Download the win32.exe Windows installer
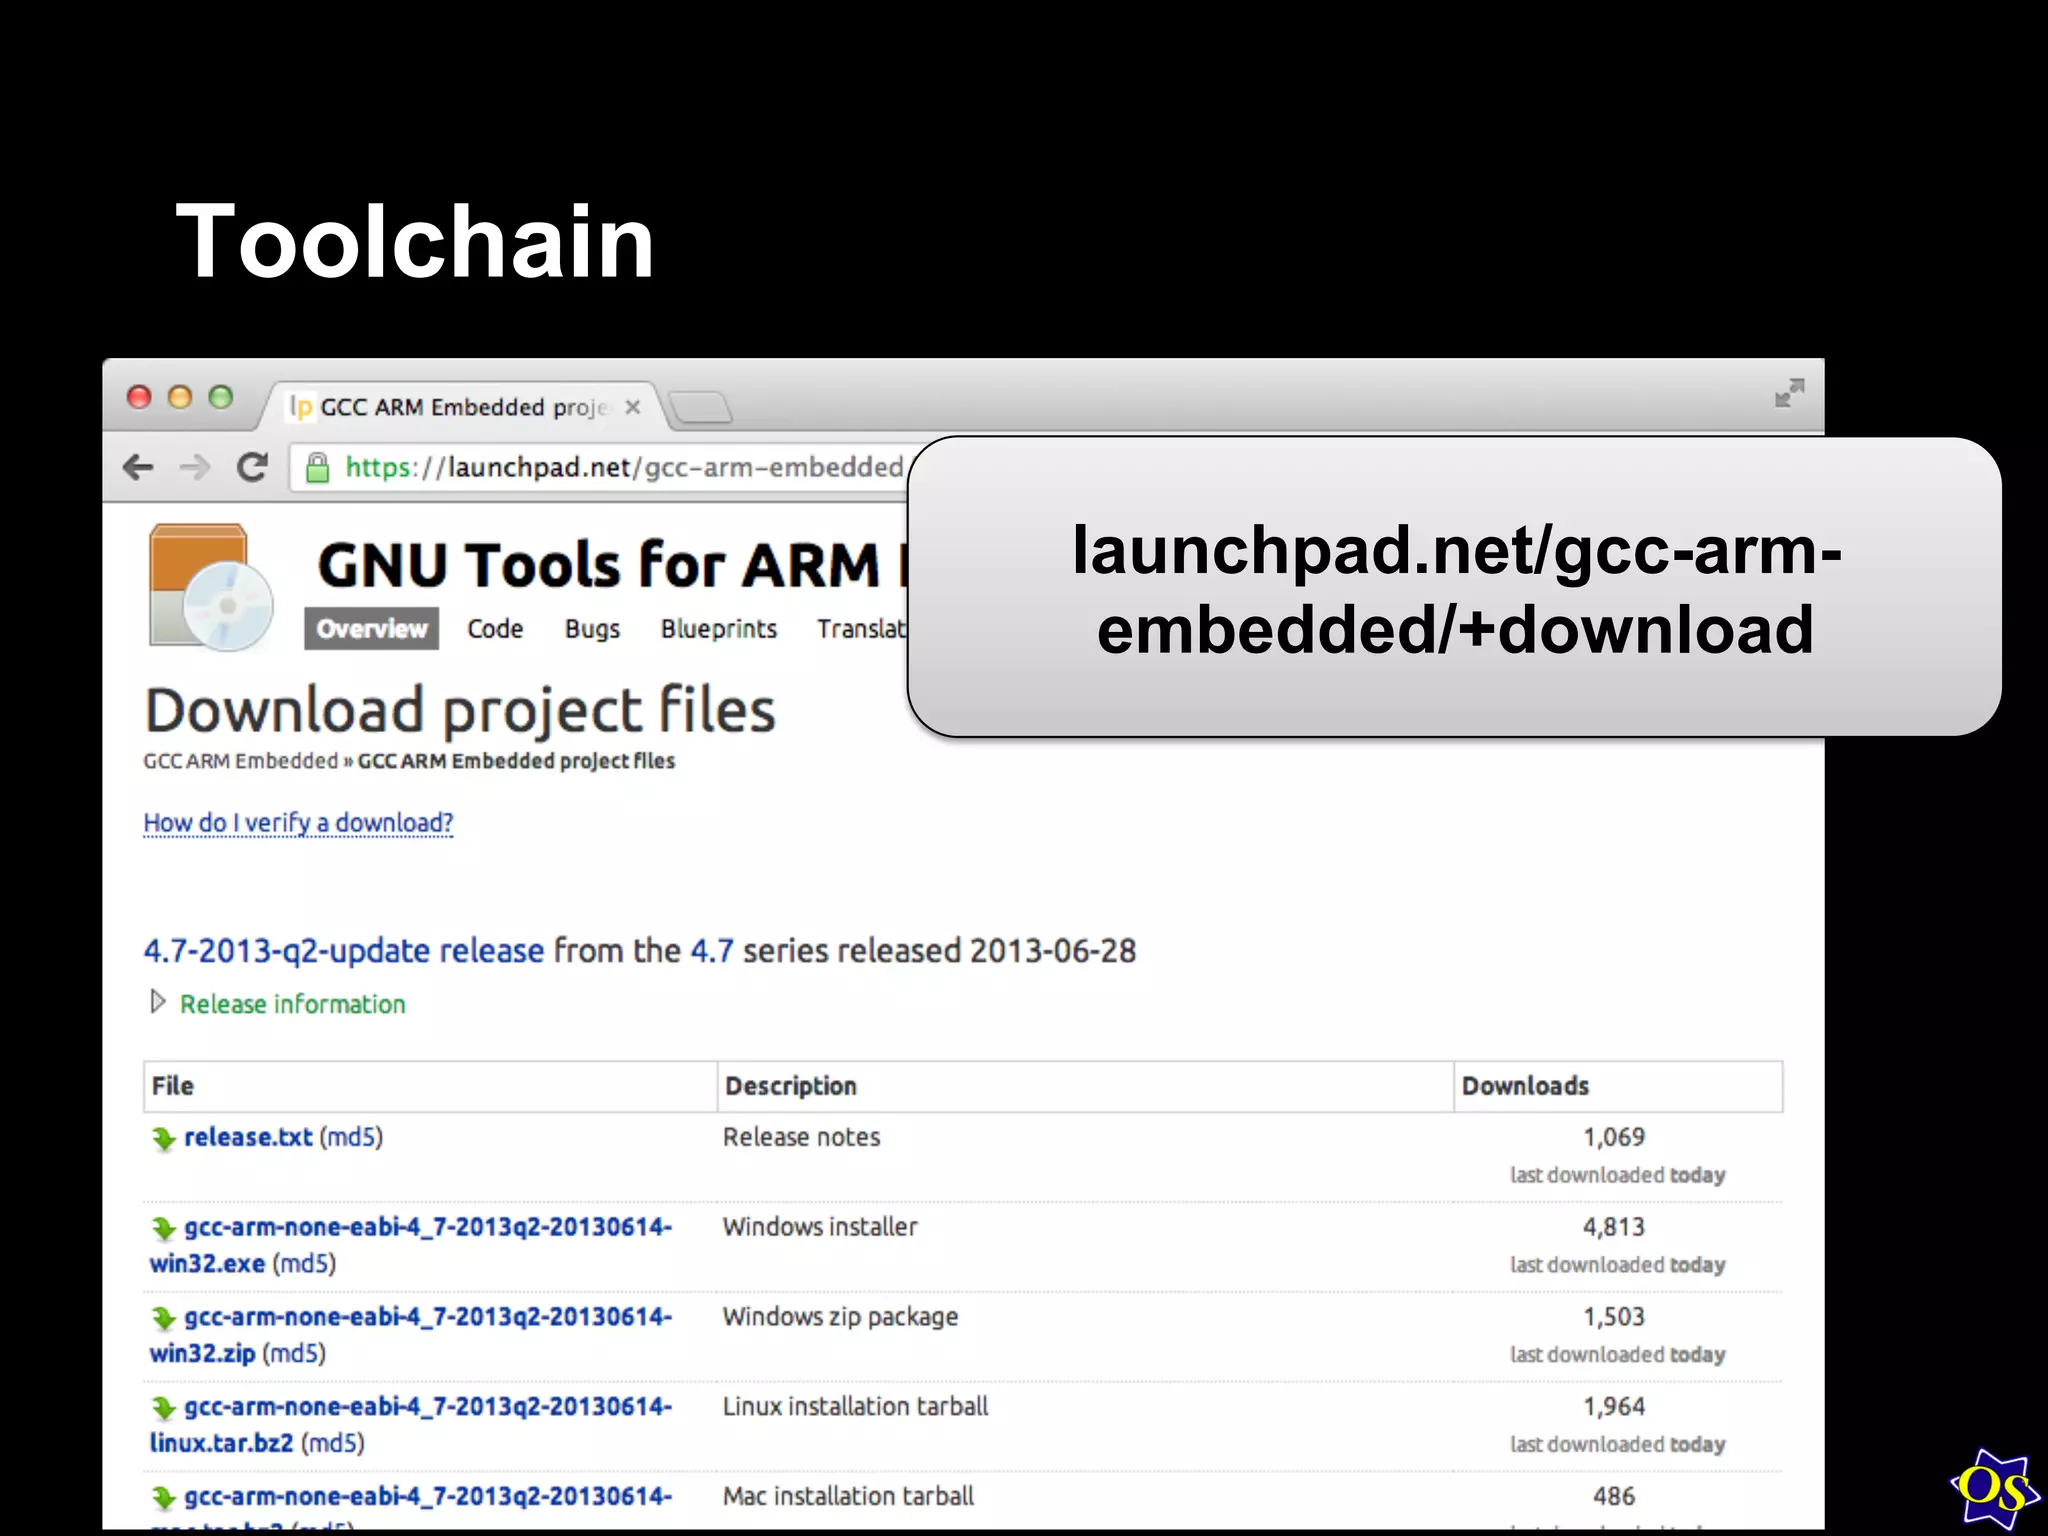Viewport: 2048px width, 1536px height. pos(410,1245)
